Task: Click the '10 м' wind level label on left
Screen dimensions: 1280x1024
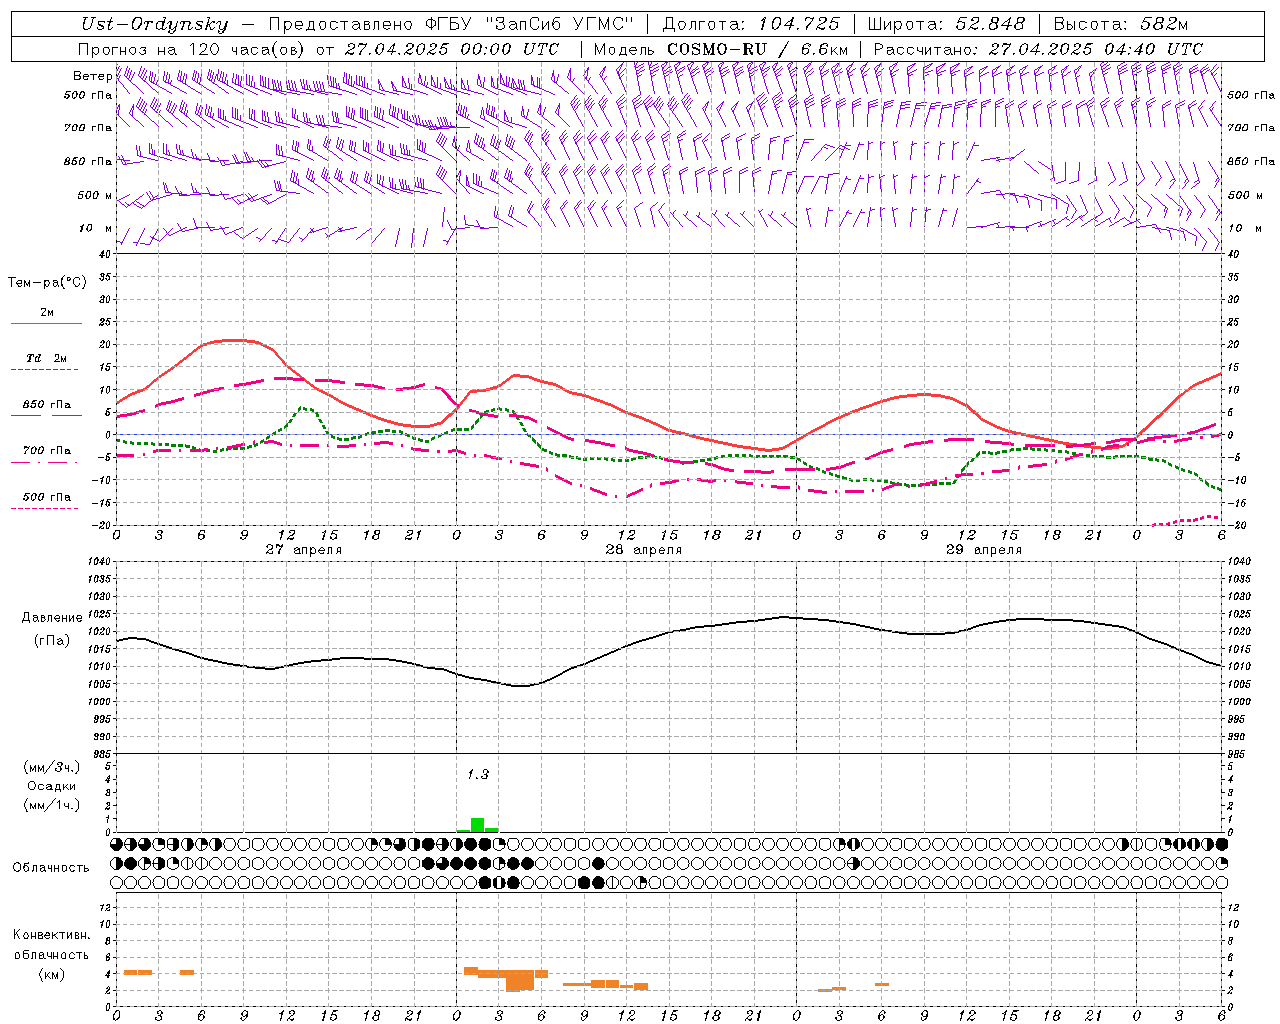Action: point(96,229)
